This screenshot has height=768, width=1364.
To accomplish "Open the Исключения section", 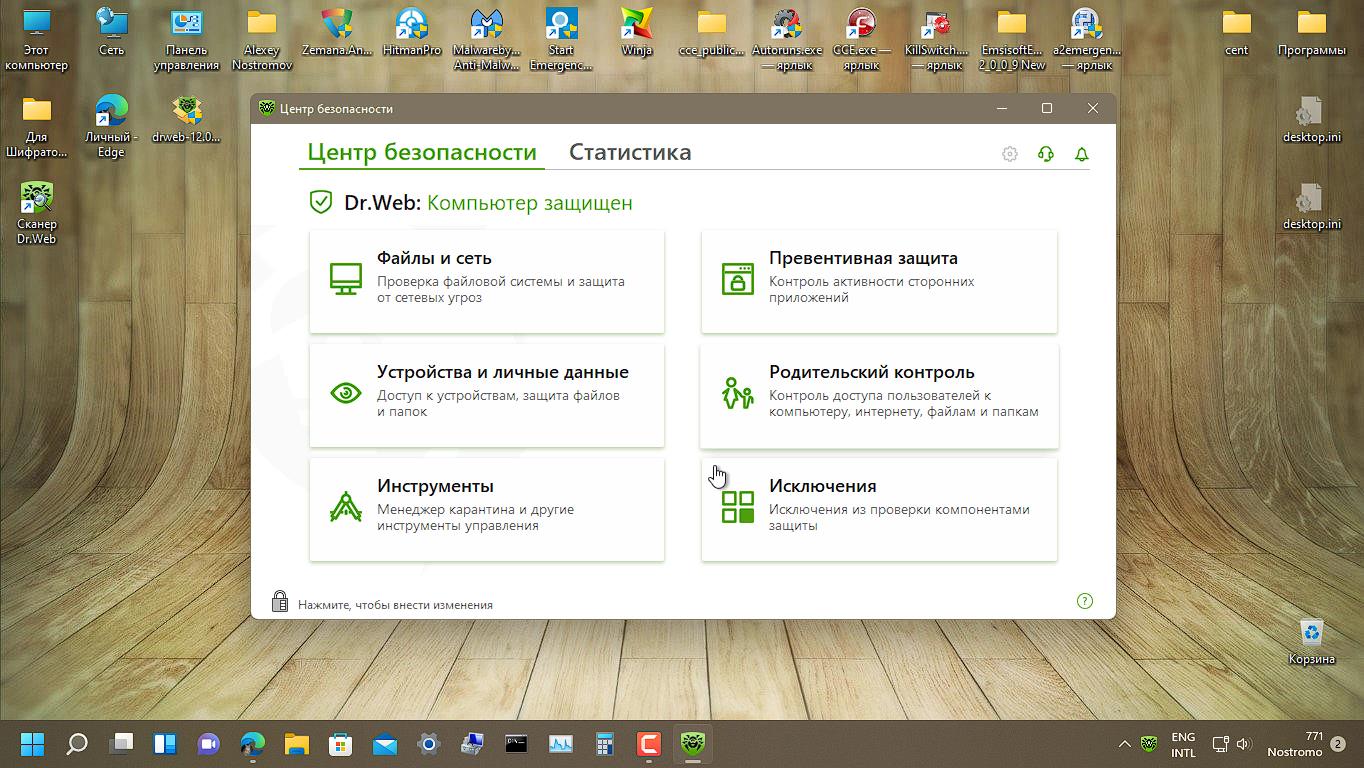I will pyautogui.click(x=879, y=509).
